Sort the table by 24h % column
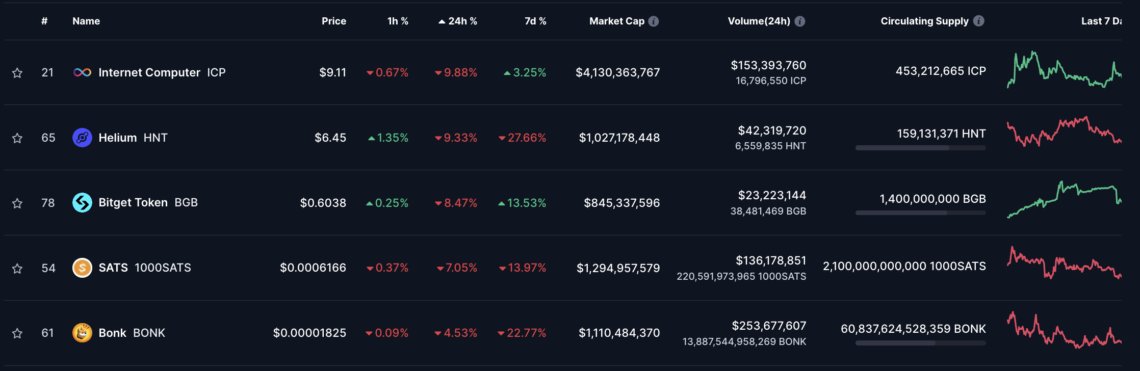 click(x=457, y=21)
